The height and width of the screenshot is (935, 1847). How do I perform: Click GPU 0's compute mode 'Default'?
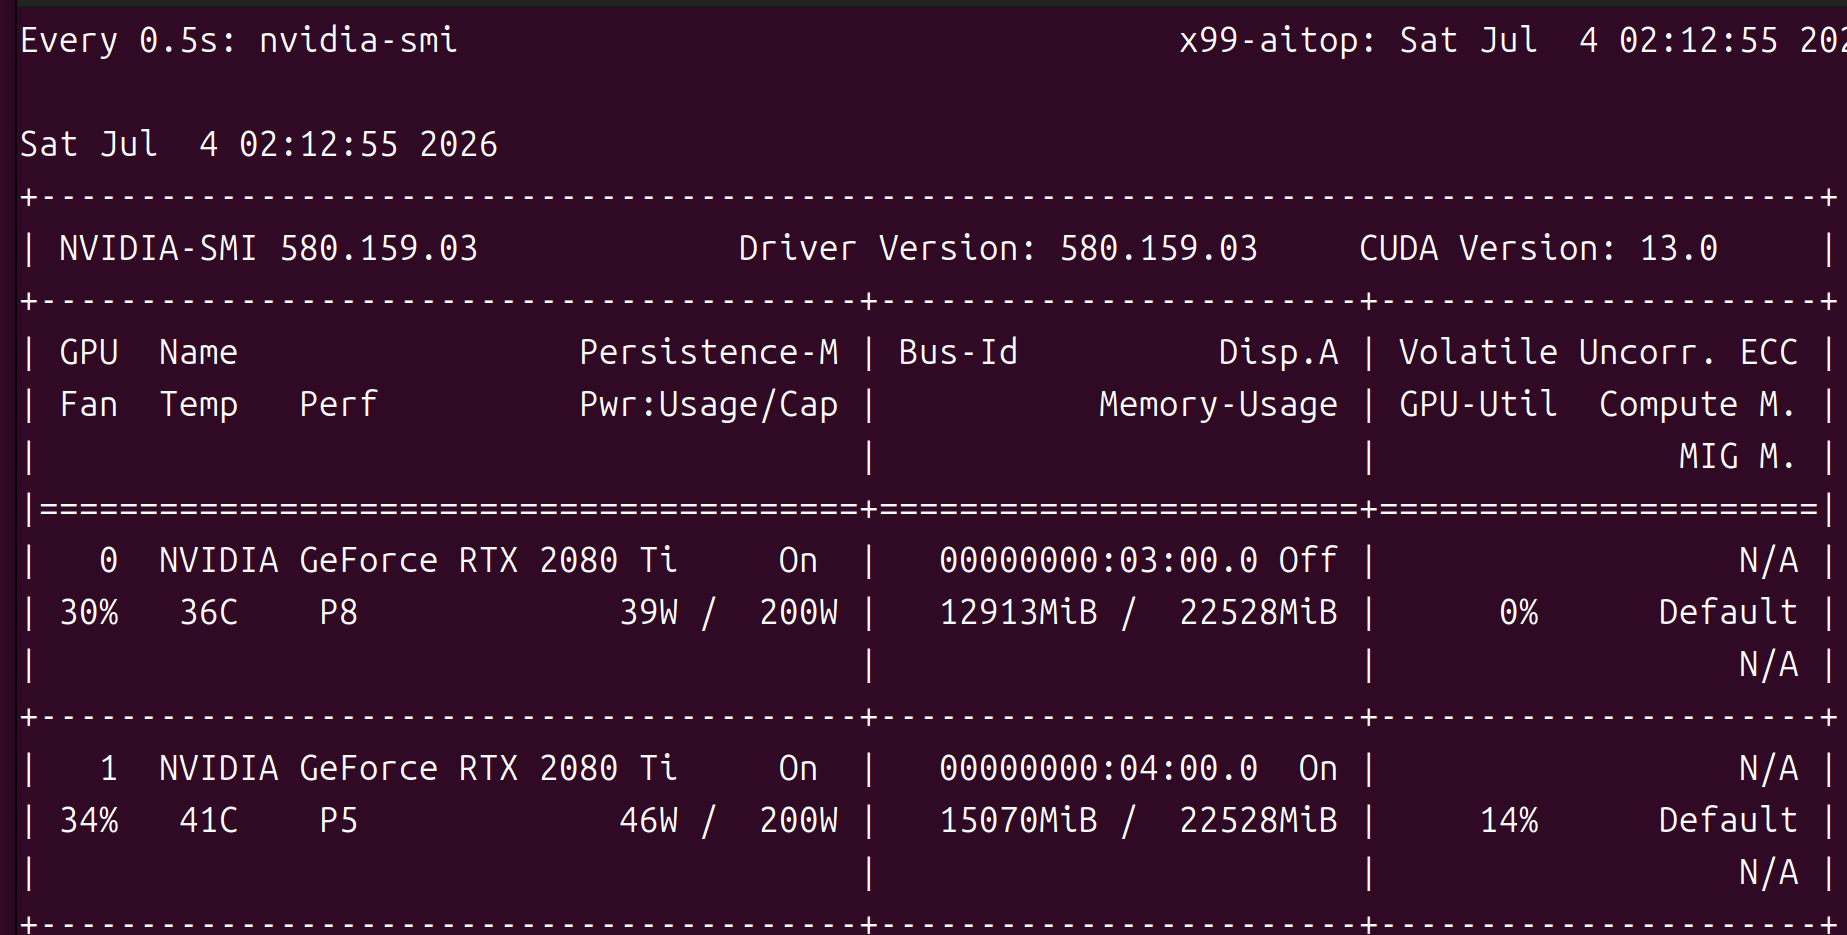coord(1728,612)
